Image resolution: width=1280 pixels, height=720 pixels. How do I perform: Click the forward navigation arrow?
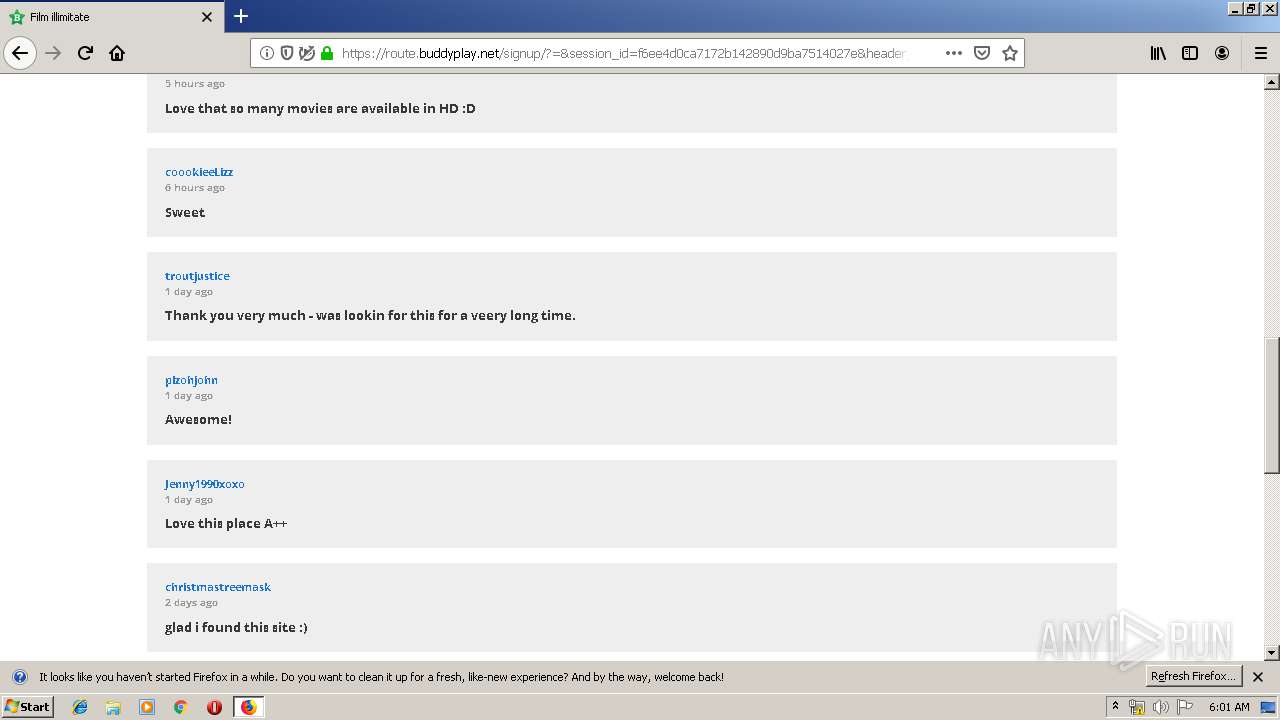(54, 53)
